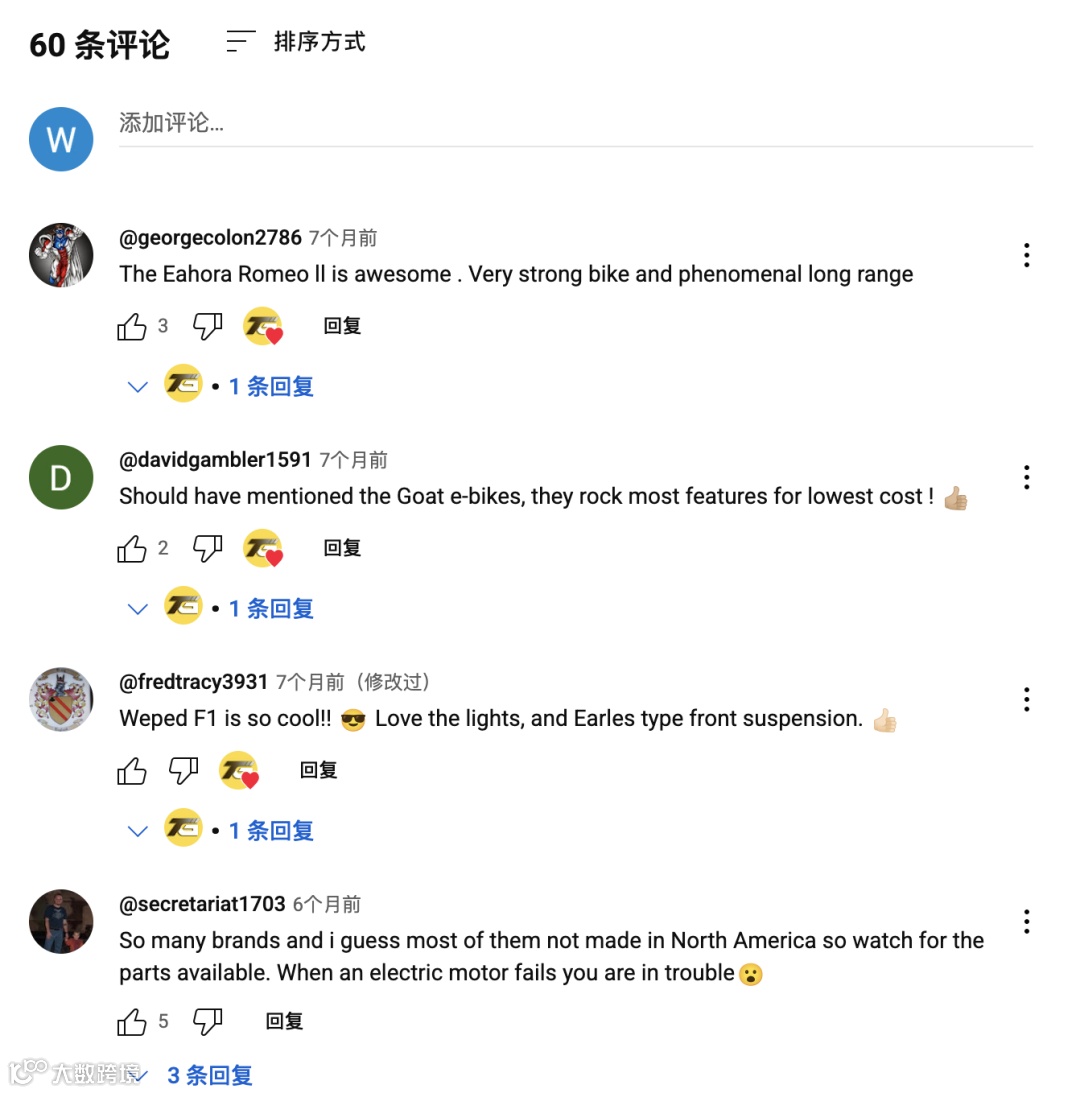Viewport: 1080px width, 1093px height.
Task: Thumbs up the Weped F1 comment
Action: pos(131,771)
